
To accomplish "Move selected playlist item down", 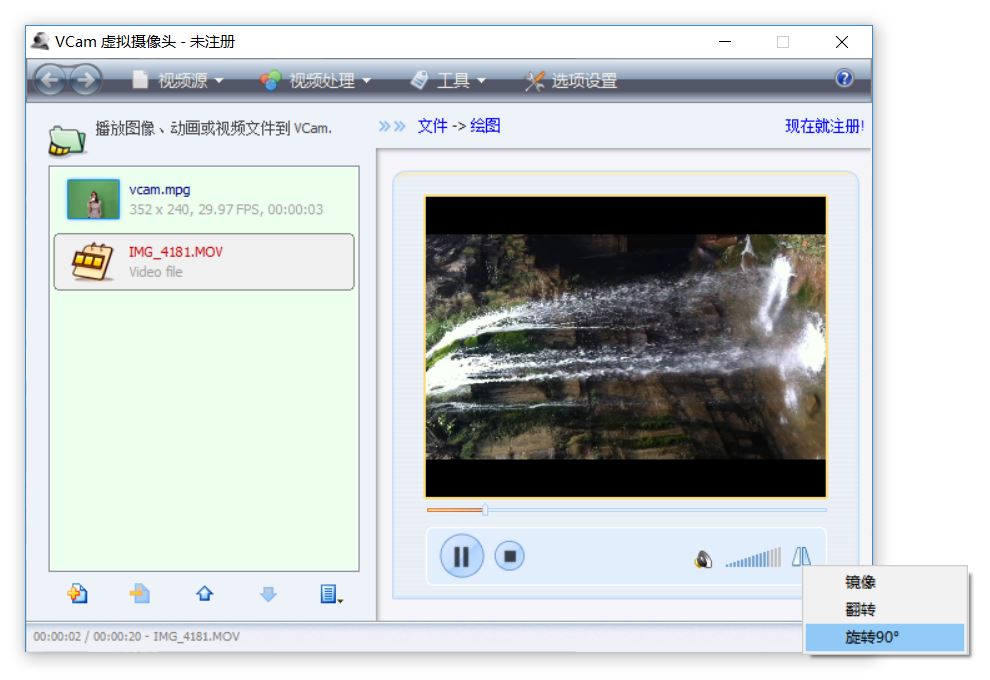I will (268, 594).
